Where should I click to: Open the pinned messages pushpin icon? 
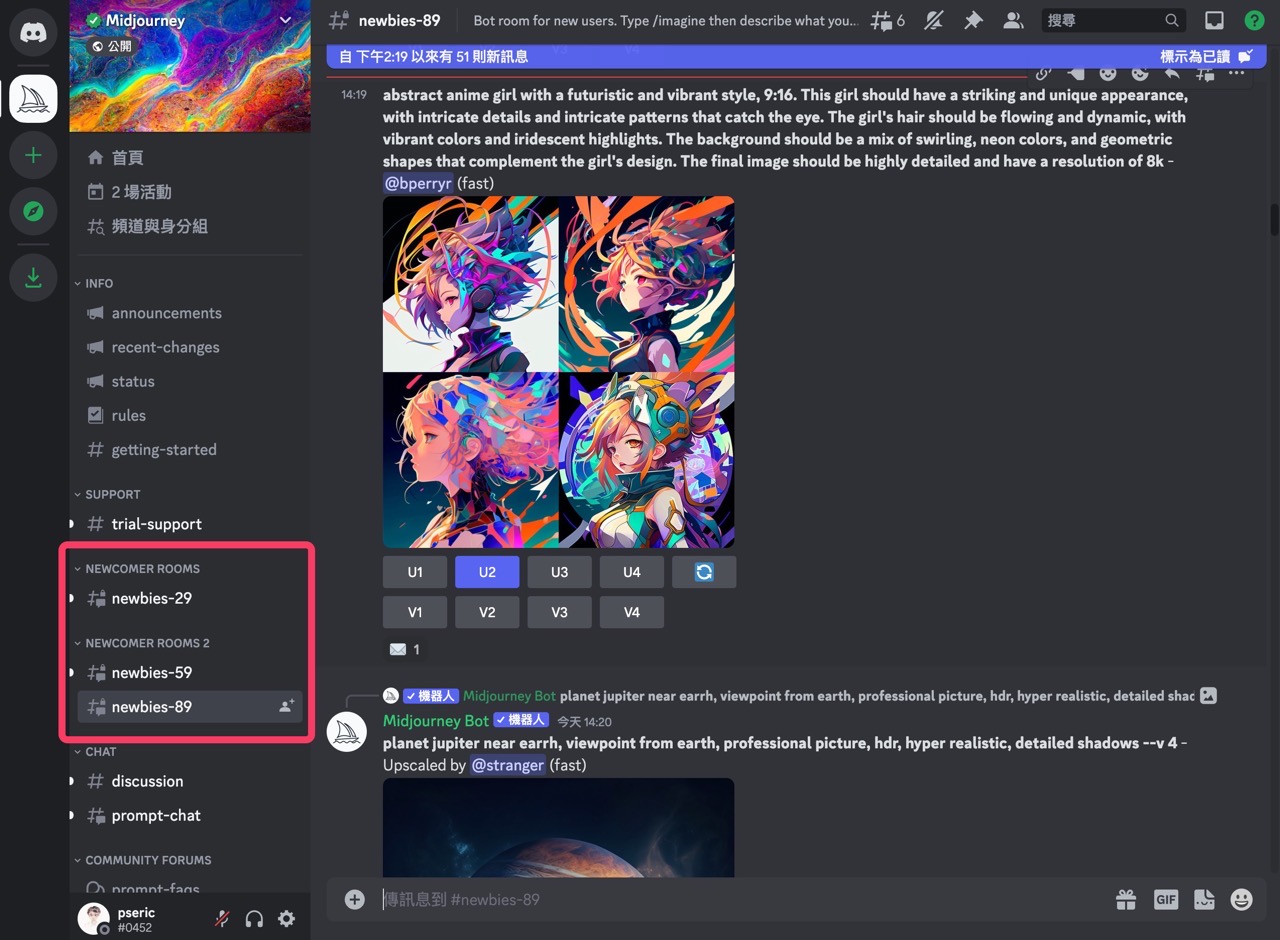click(973, 20)
